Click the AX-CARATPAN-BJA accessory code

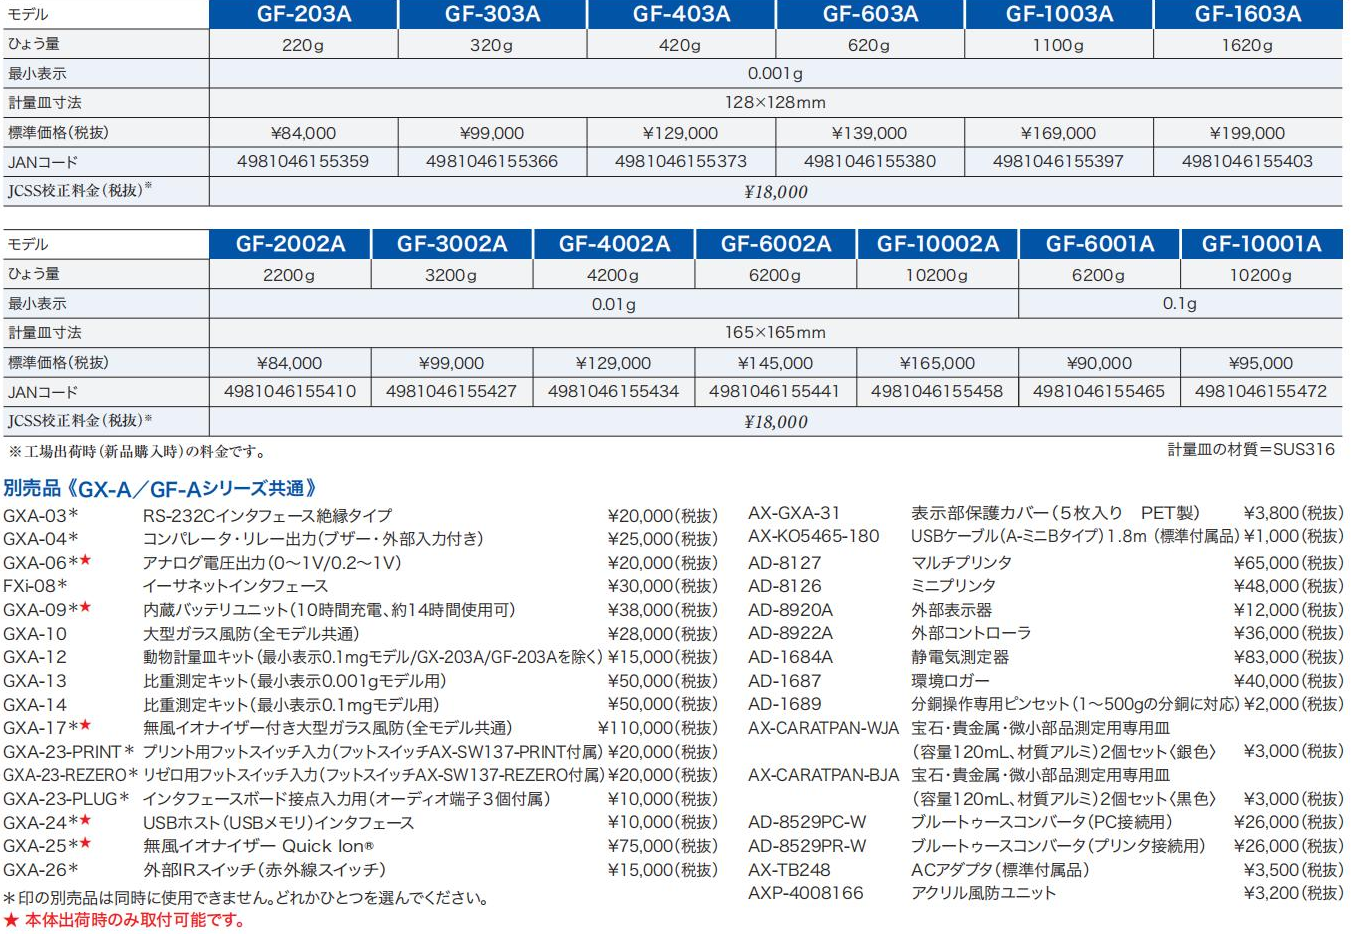[824, 775]
